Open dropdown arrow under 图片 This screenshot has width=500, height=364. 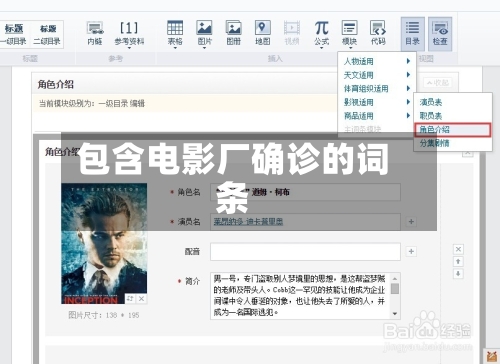coord(204,48)
